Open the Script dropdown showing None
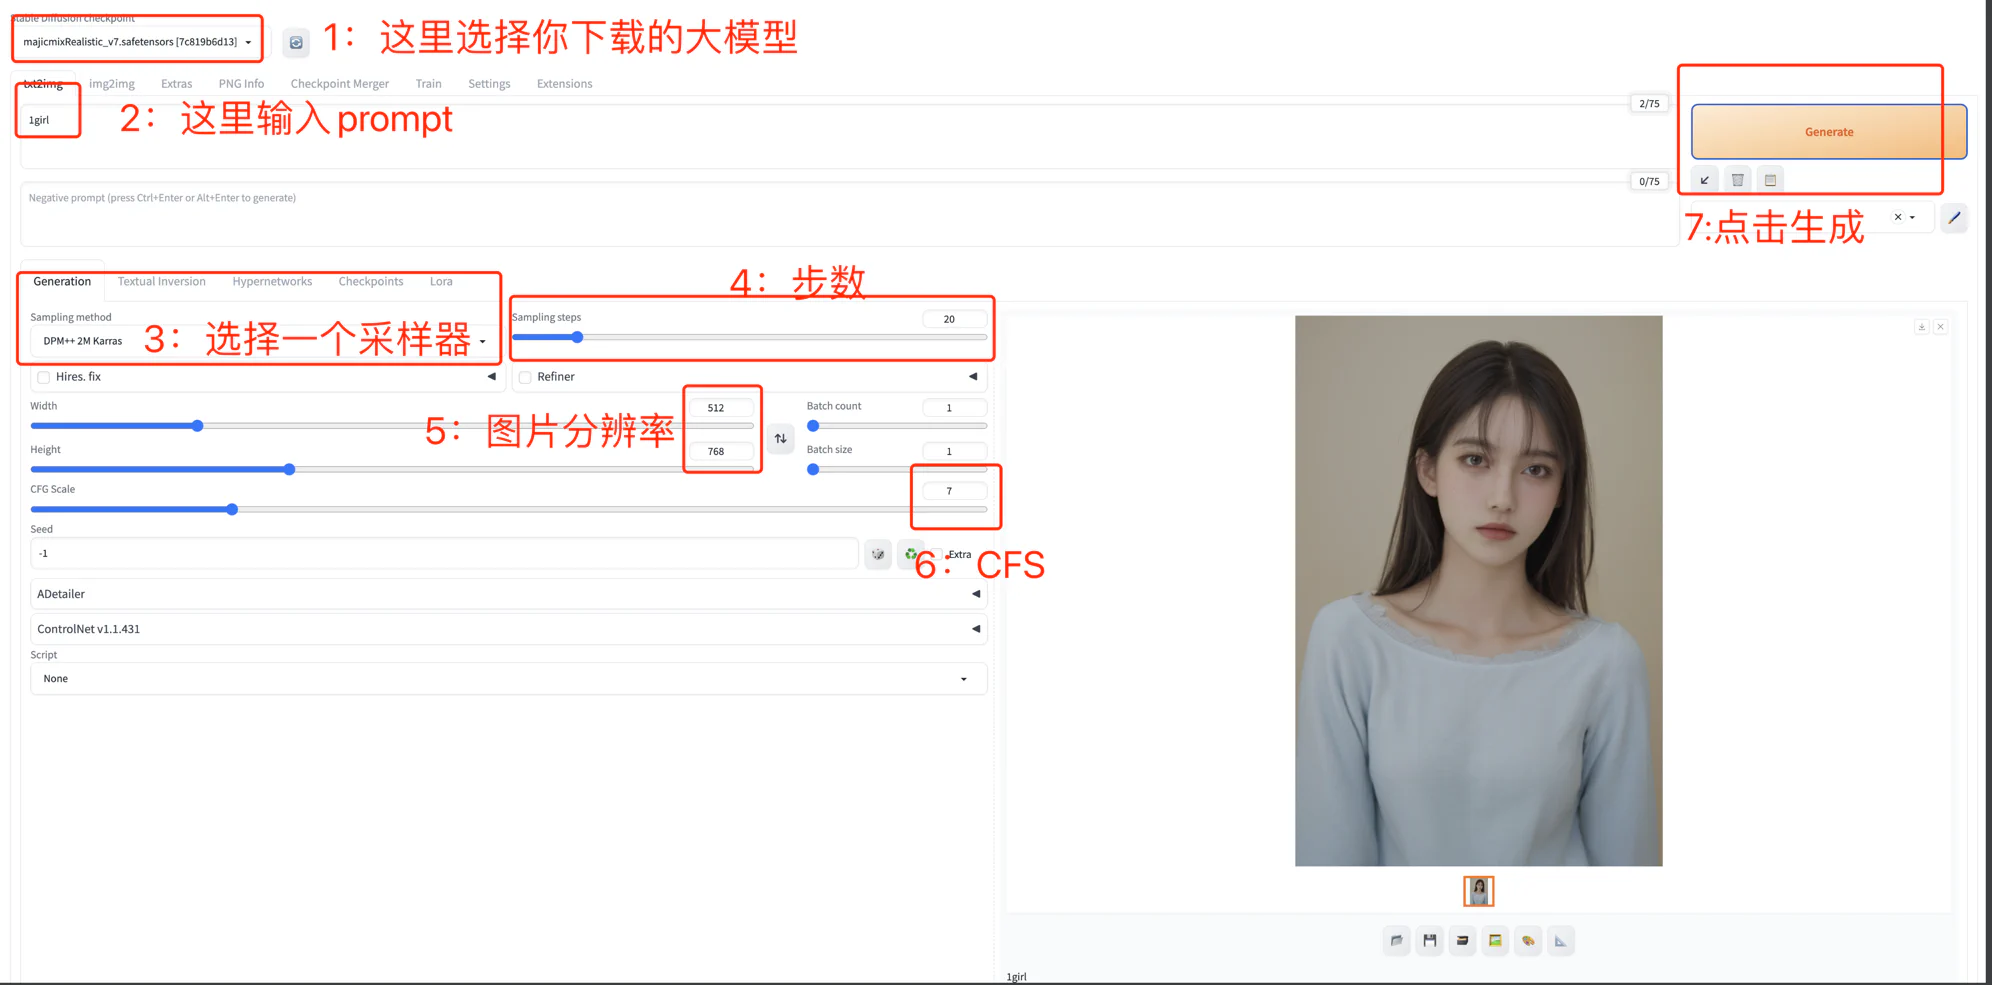 click(507, 678)
